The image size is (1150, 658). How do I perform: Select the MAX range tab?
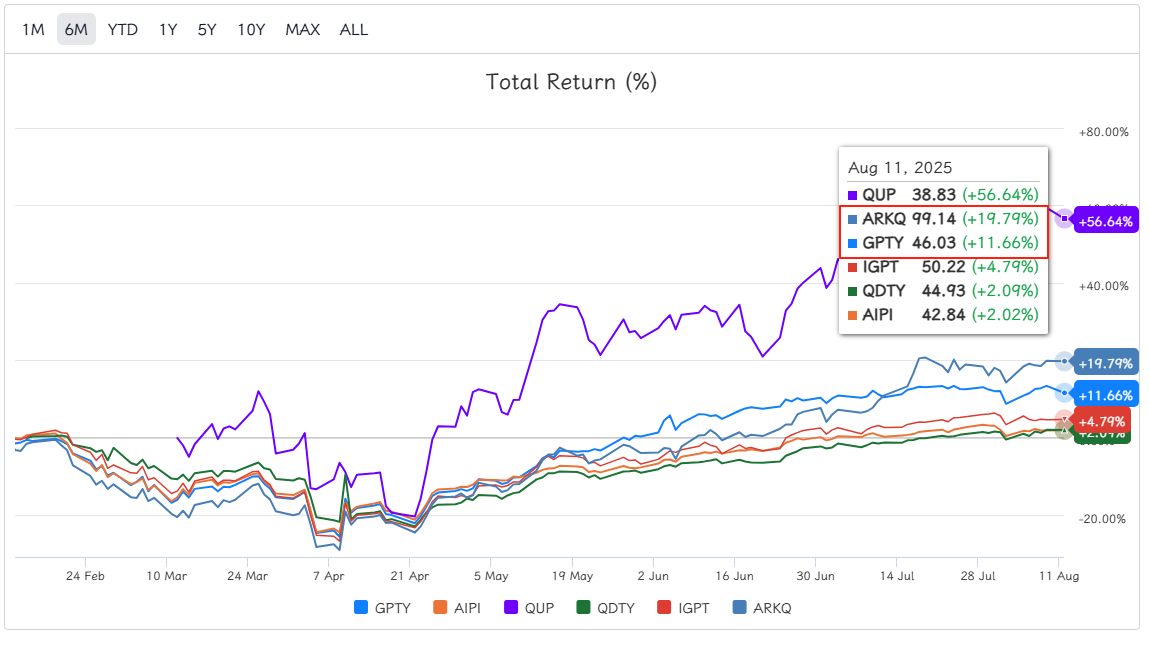coord(303,30)
